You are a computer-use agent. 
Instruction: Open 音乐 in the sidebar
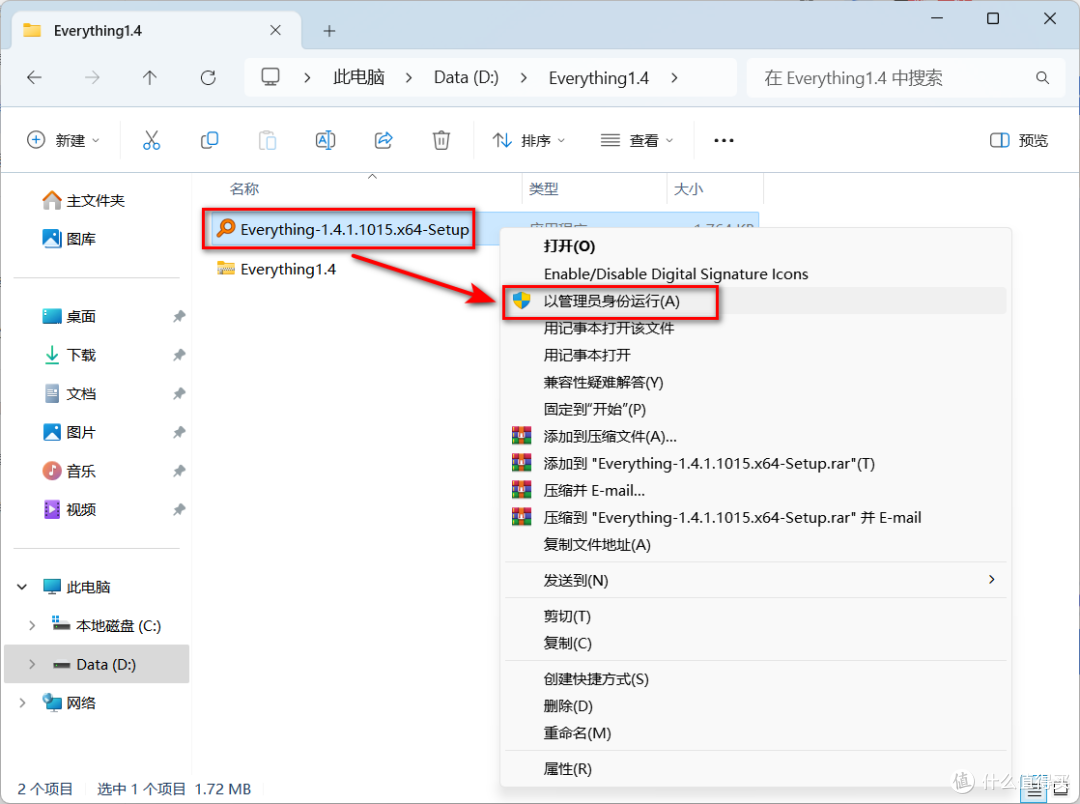coord(70,471)
